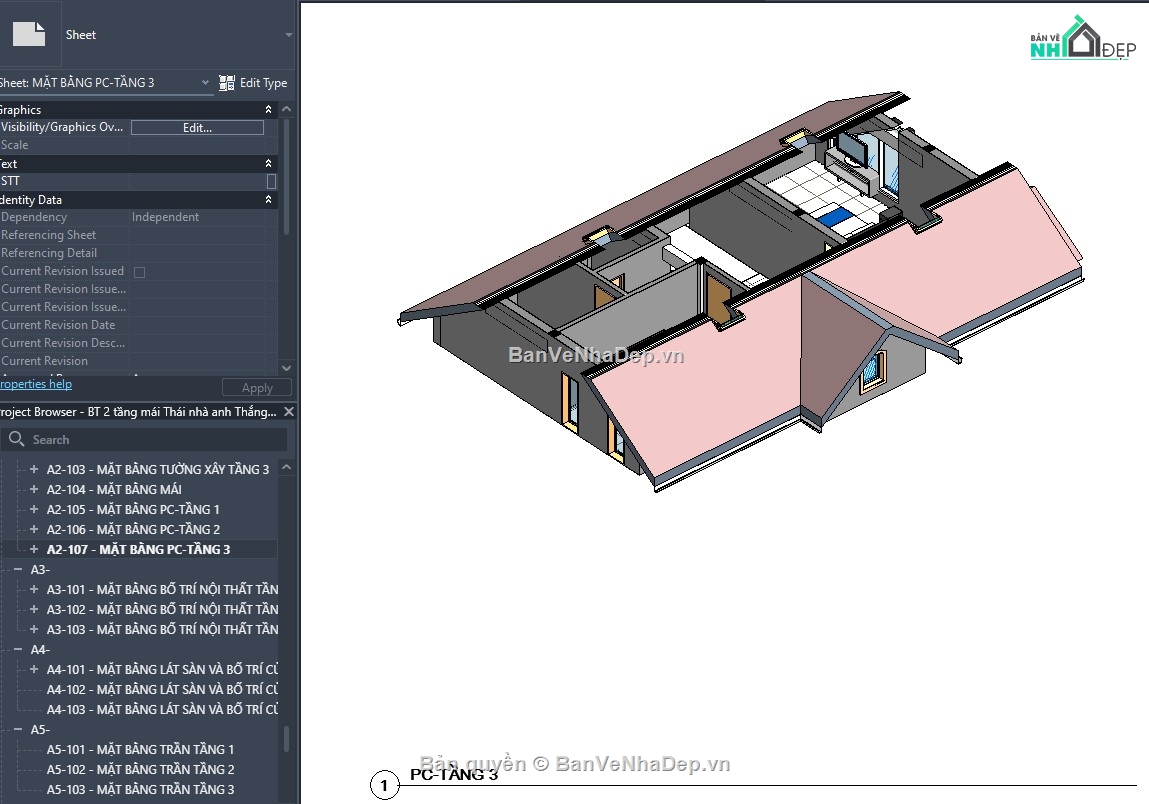Screen dimensions: 1149x804
Task: Open the Sheet type selector dropdown arrow
Action: (x=289, y=34)
